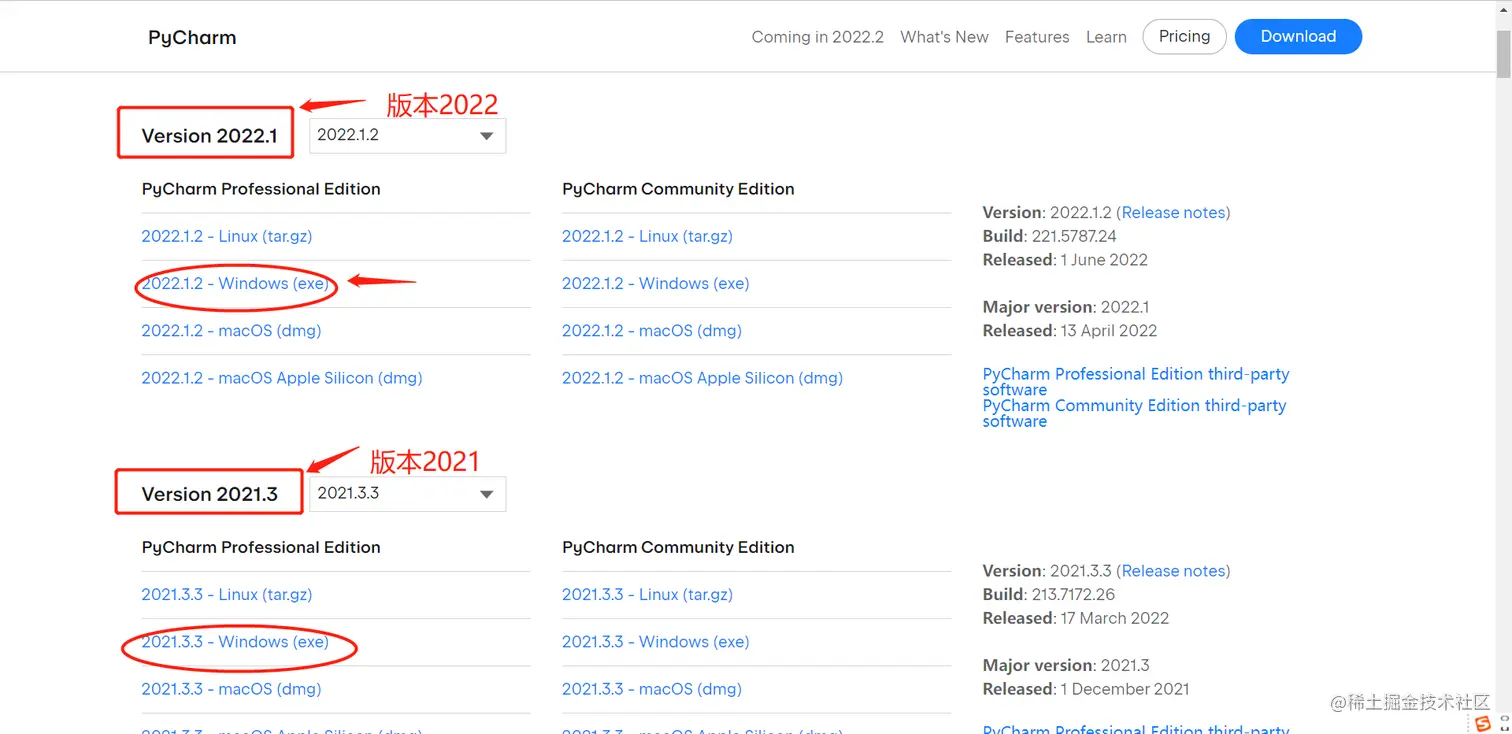The height and width of the screenshot is (734, 1512).
Task: Open the Features navigation item
Action: tap(1037, 37)
